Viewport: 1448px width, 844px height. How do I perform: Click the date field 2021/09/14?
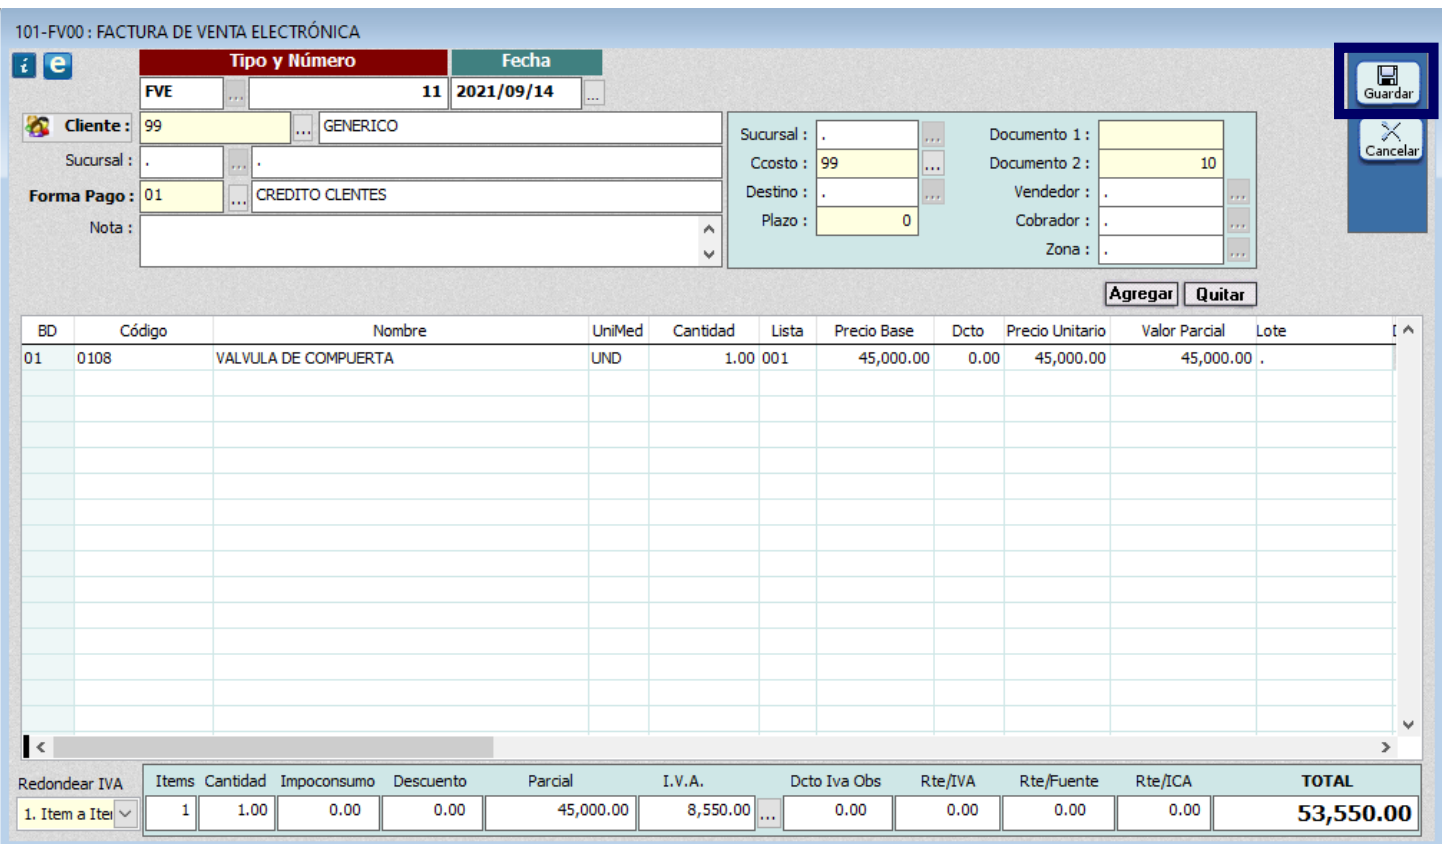(x=516, y=92)
